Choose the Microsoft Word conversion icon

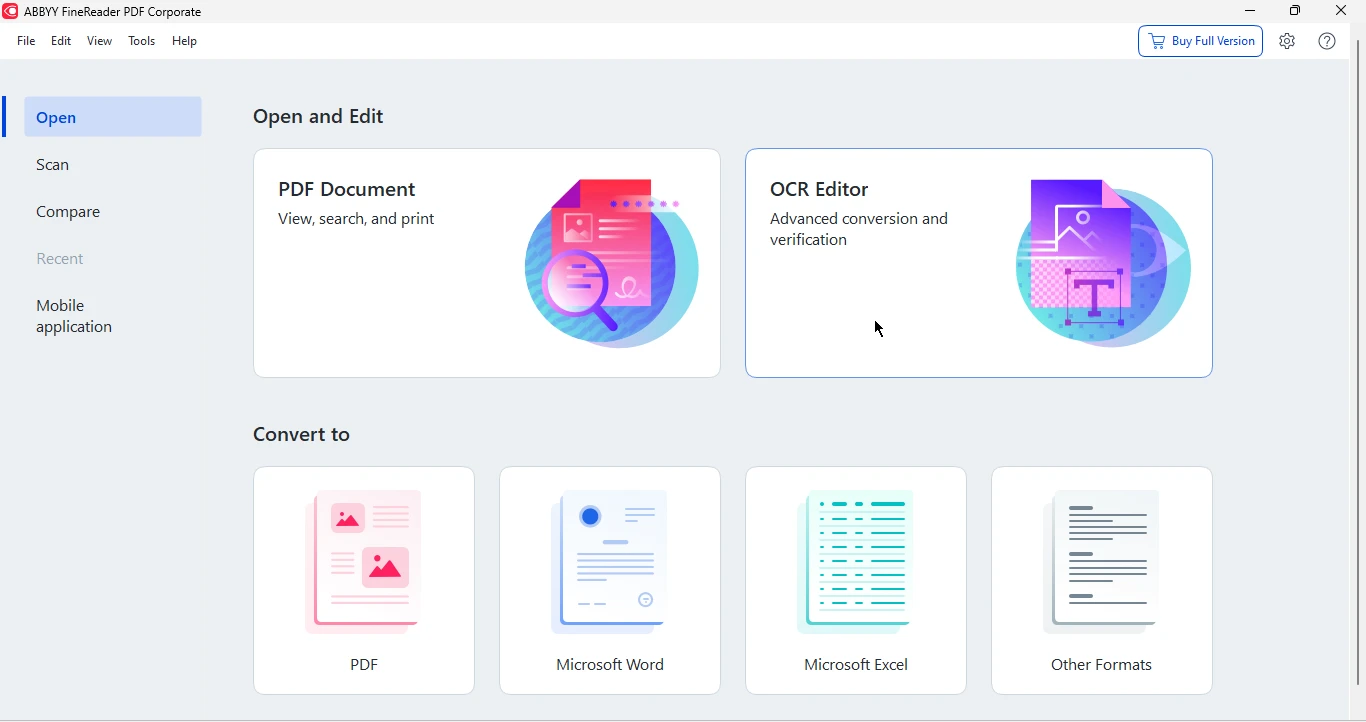[x=610, y=565]
